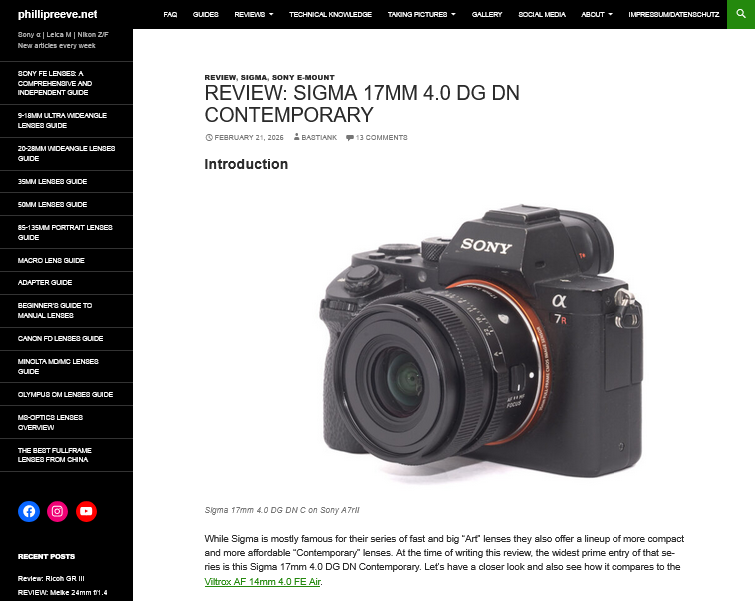Open the FAQ menu item
Screen dimensions: 756x601
[x=170, y=14]
